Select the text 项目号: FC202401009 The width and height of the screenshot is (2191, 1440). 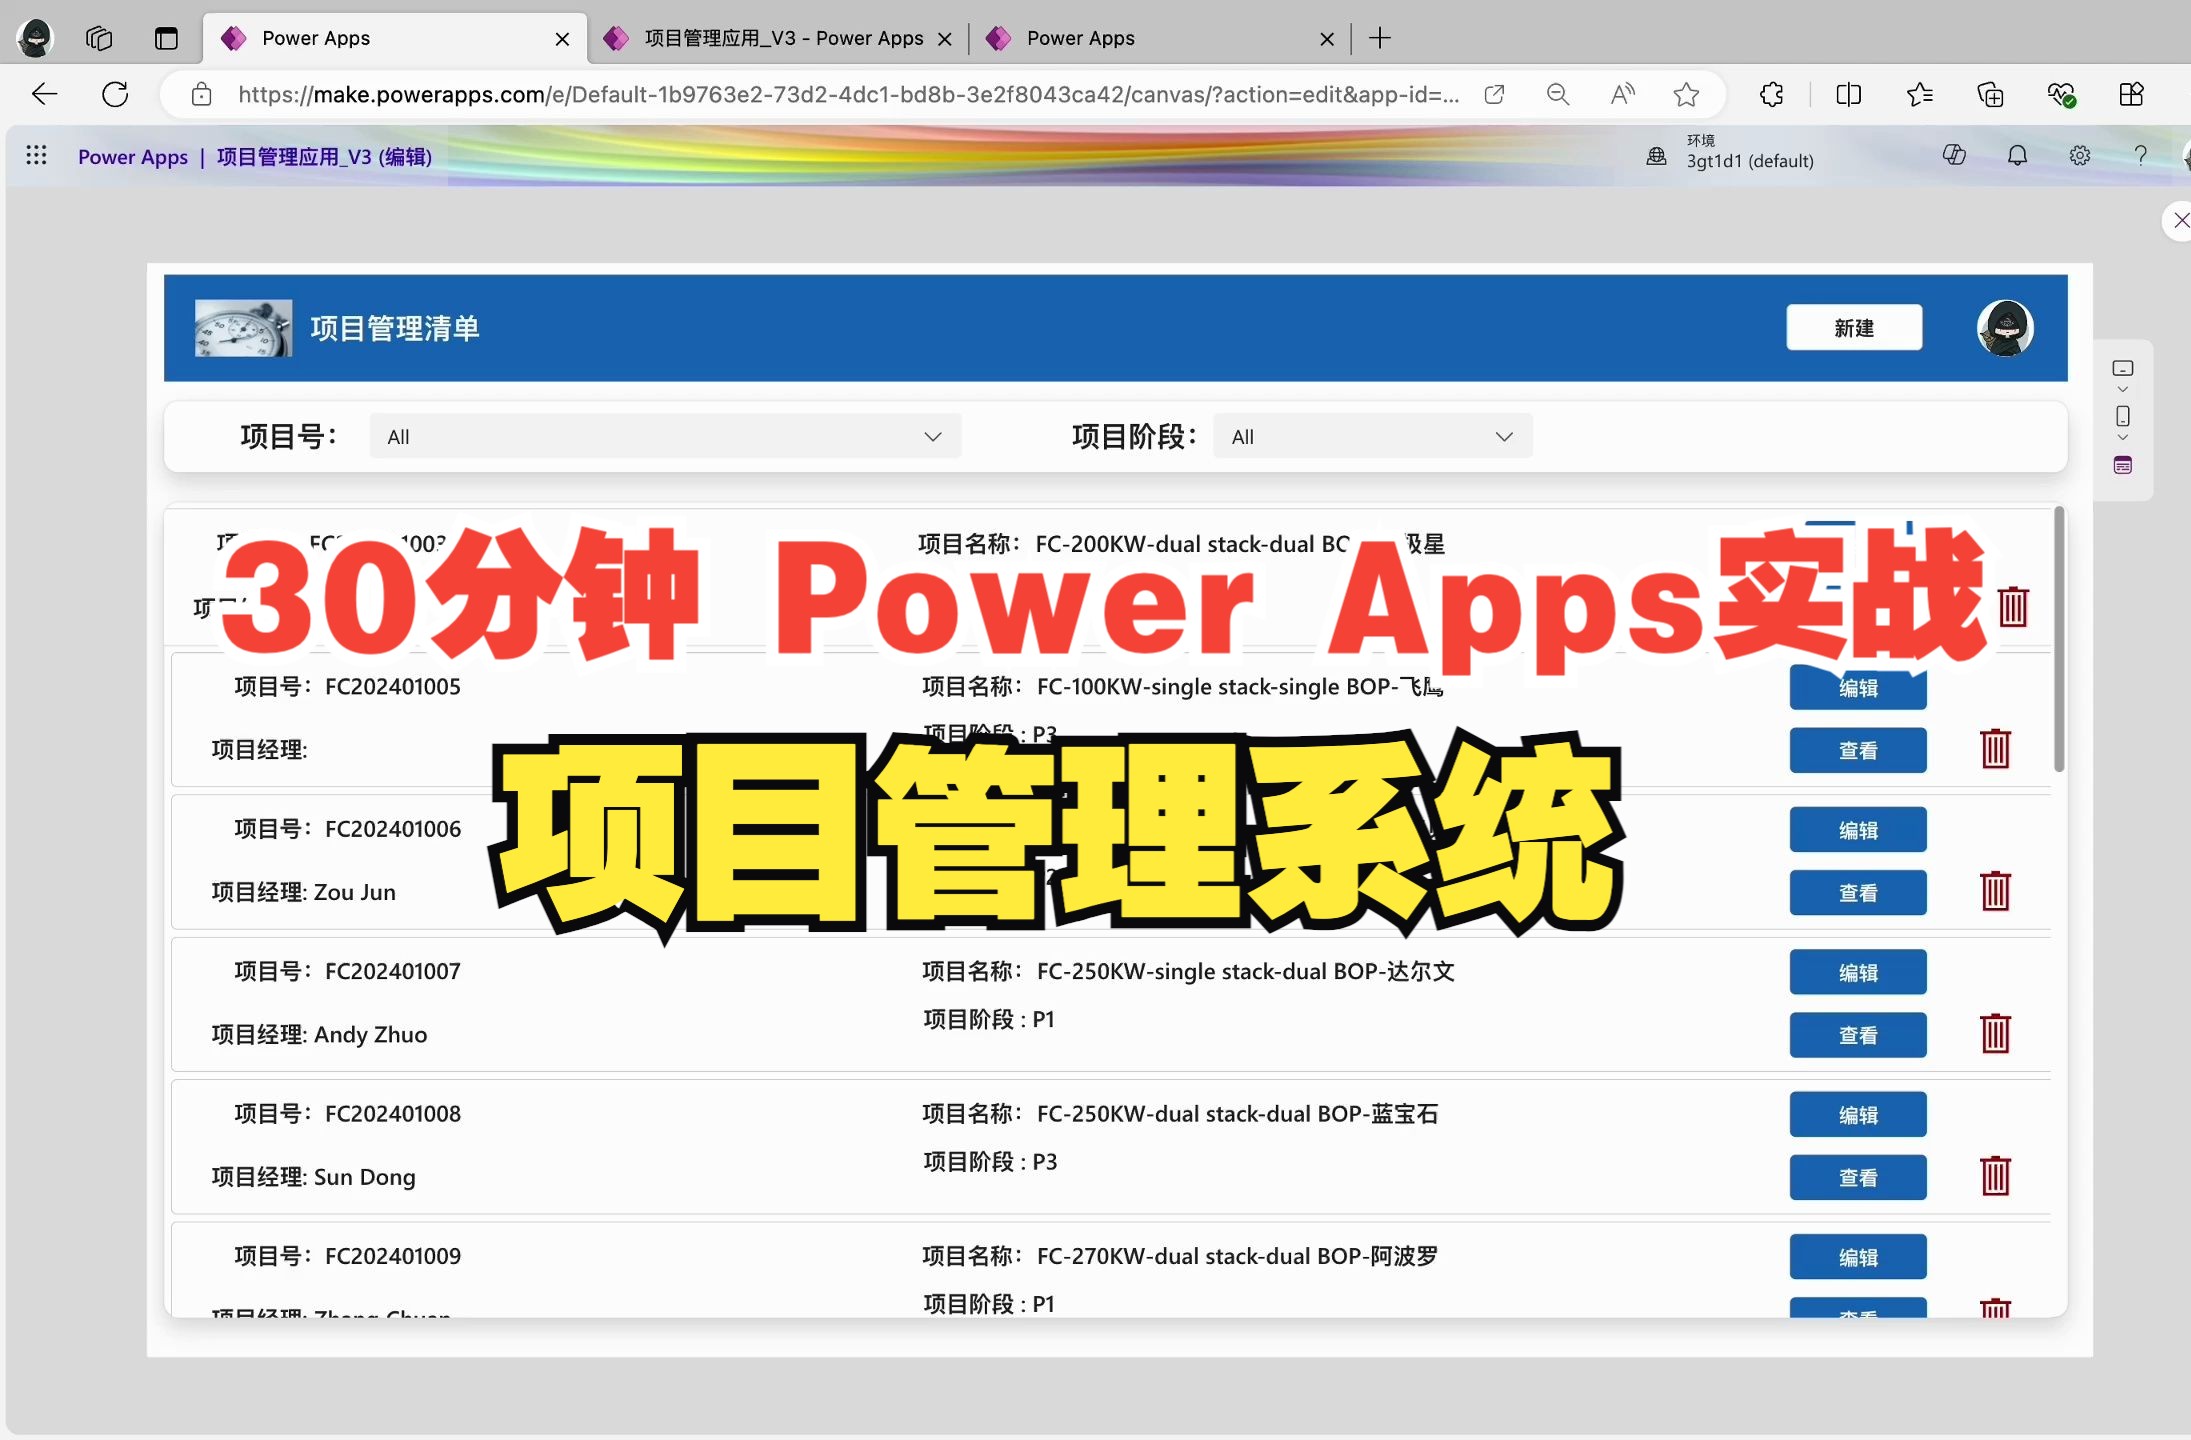(x=348, y=1256)
